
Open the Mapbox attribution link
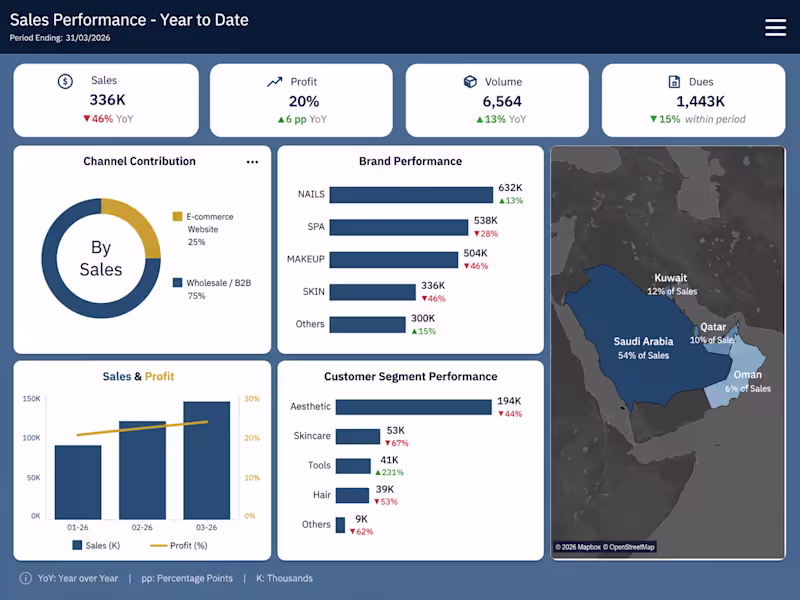578,547
